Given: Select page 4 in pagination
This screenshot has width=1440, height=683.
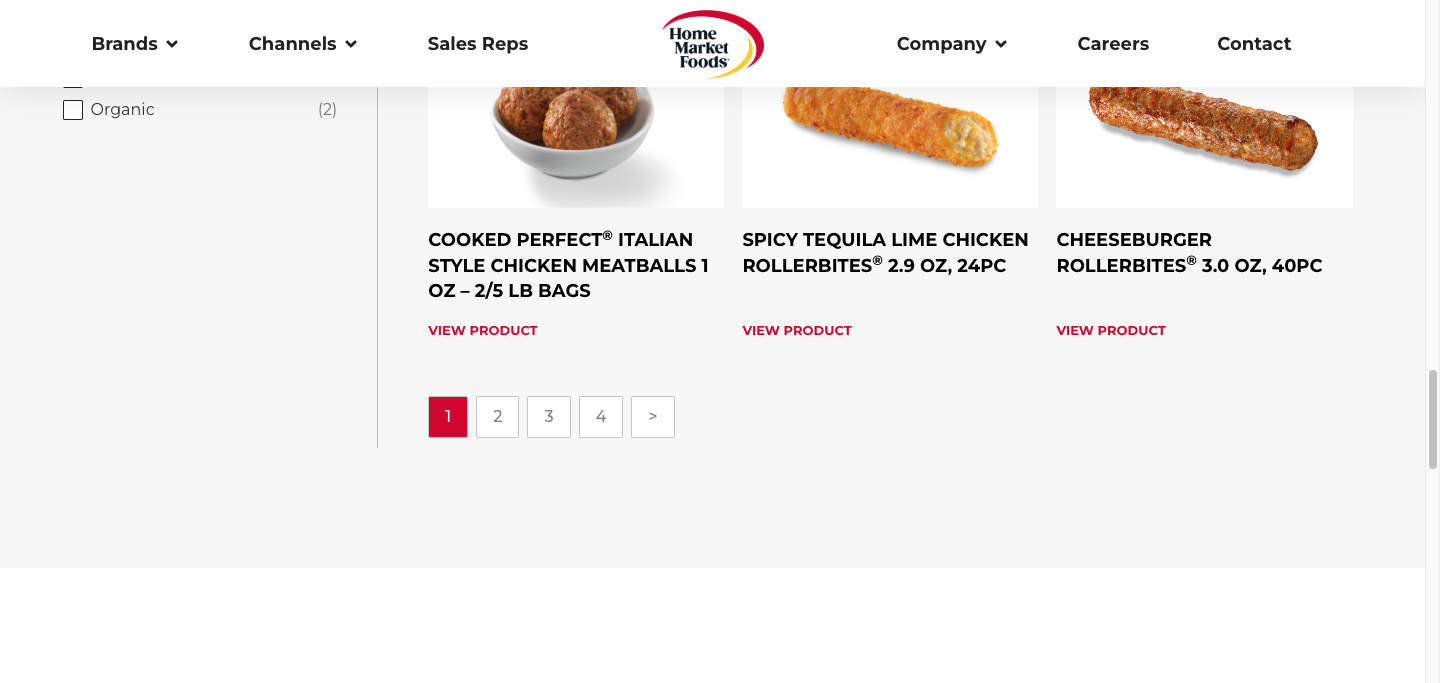Looking at the screenshot, I should pyautogui.click(x=601, y=417).
